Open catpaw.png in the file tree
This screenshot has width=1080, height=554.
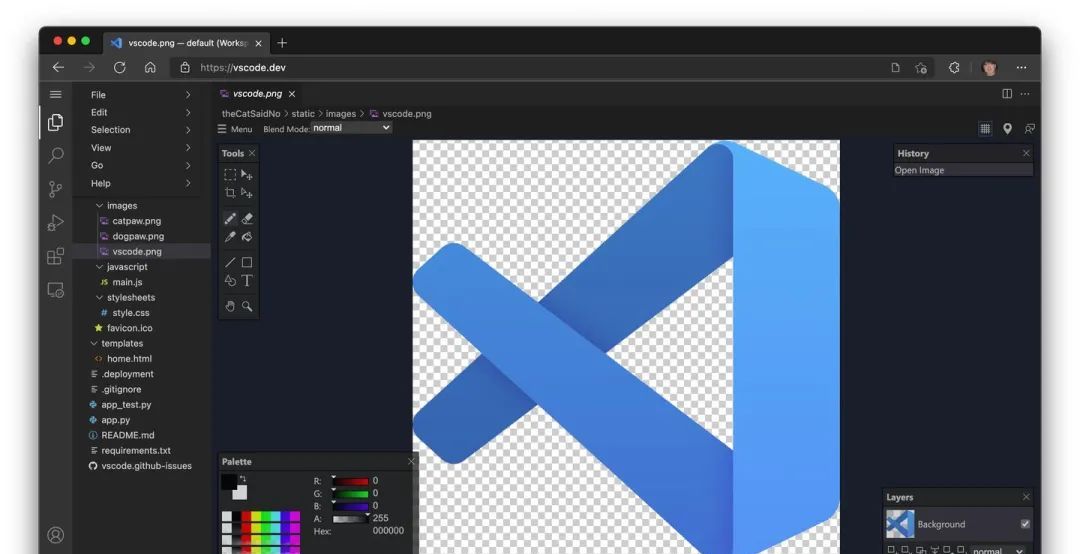pyautogui.click(x=136, y=221)
